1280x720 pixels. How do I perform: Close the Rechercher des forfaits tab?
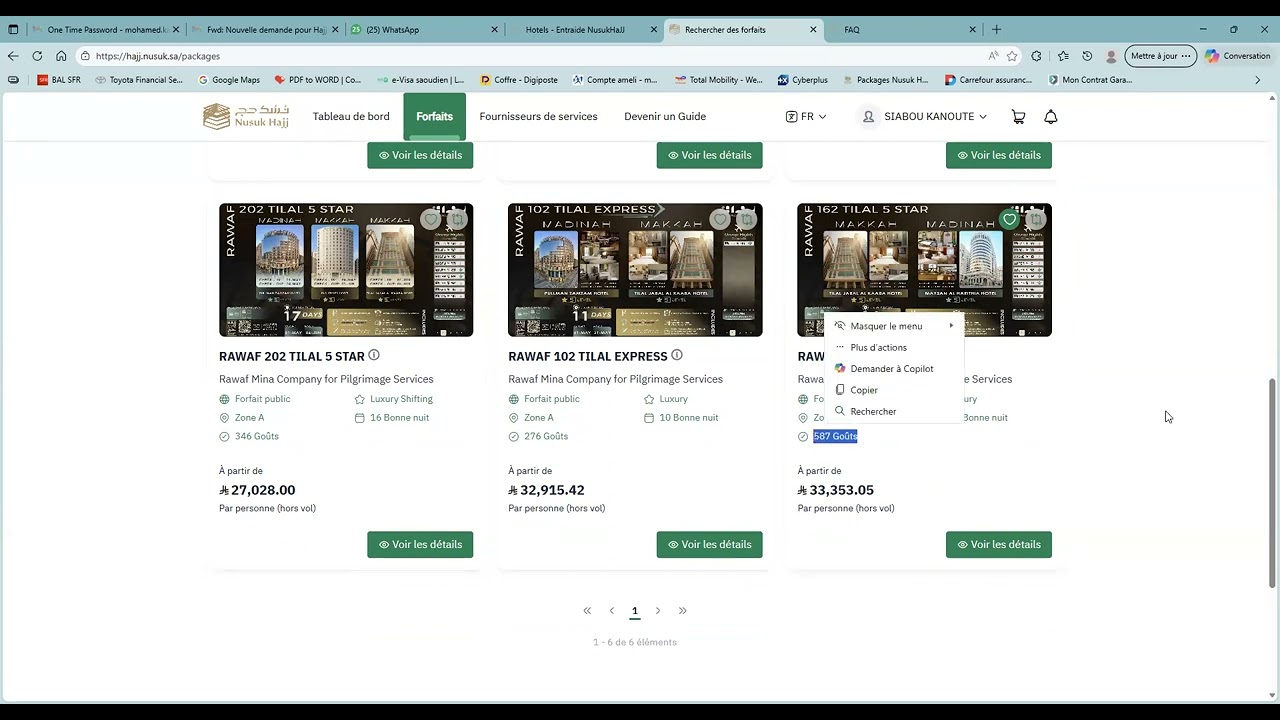click(813, 30)
